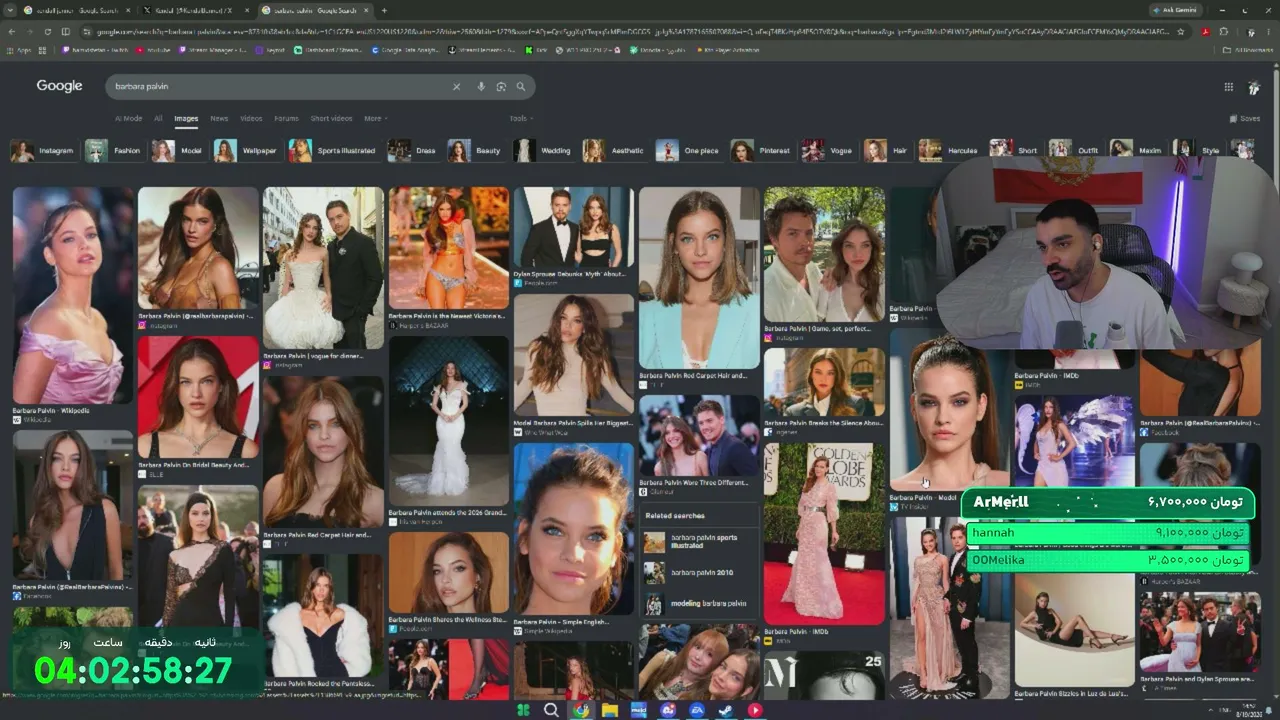Open 'Barbara Palvin - Simple English...' image result
Viewport: 1280px width, 720px height.
click(x=573, y=529)
